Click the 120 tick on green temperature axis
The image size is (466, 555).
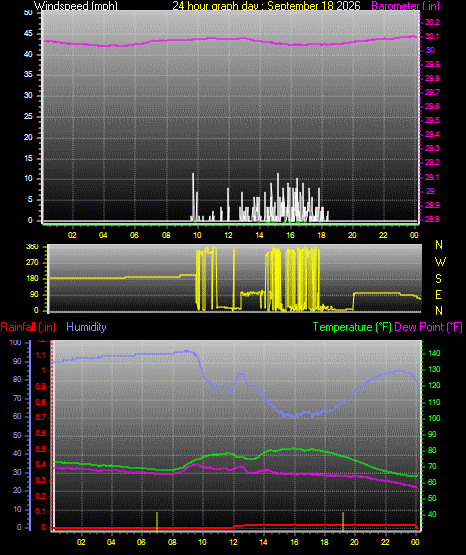point(434,385)
